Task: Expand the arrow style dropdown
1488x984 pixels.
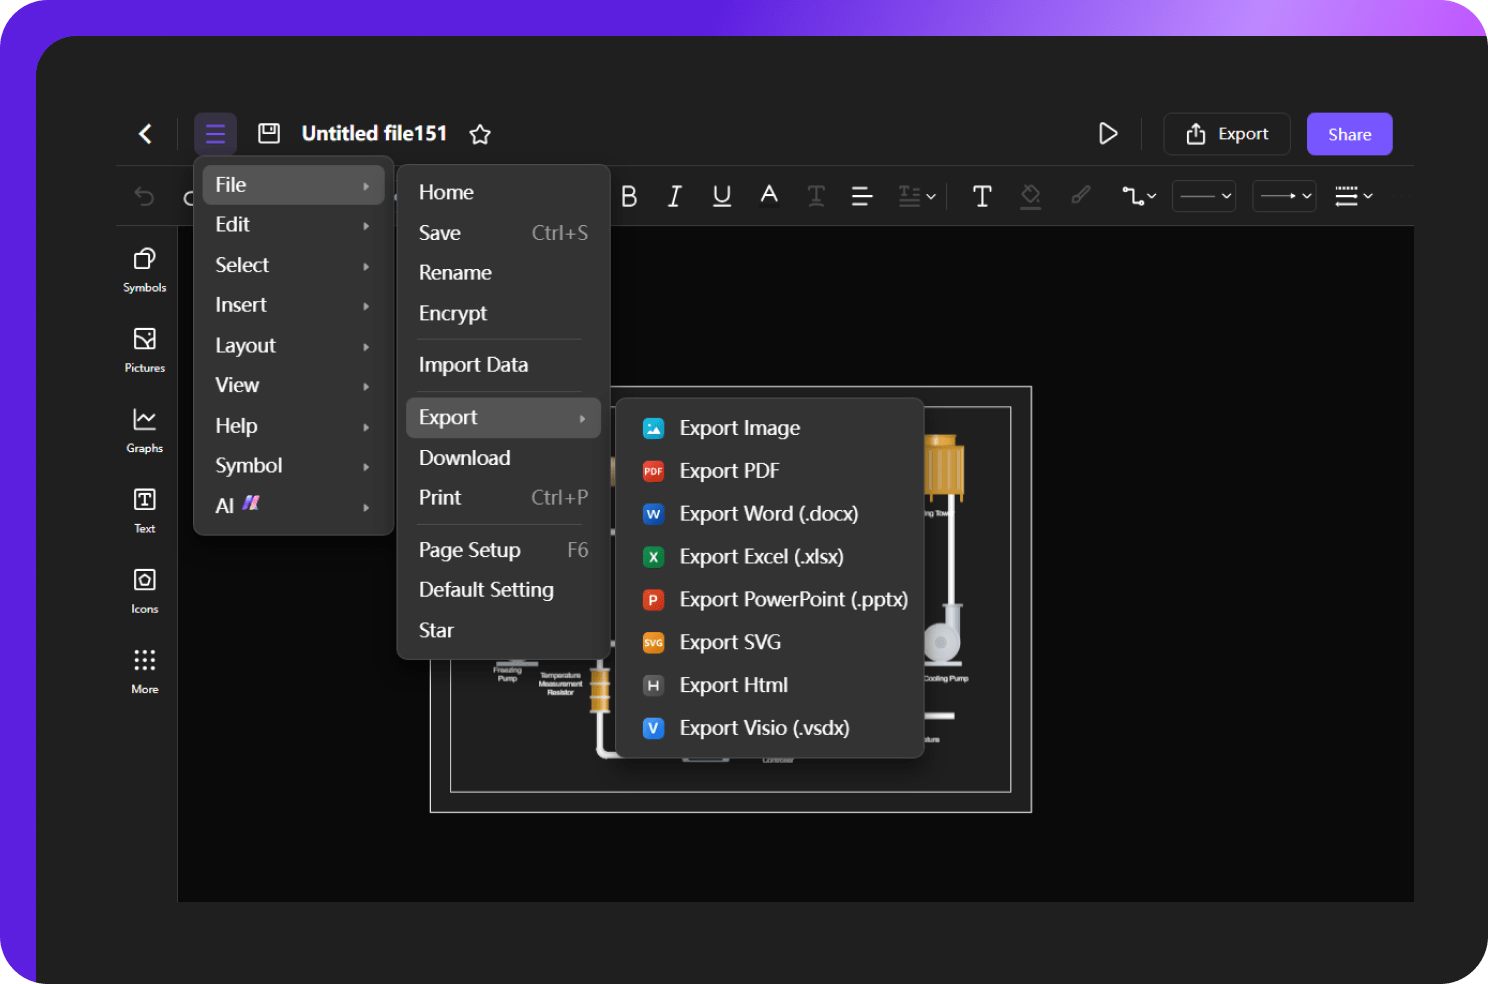Action: 1285,196
